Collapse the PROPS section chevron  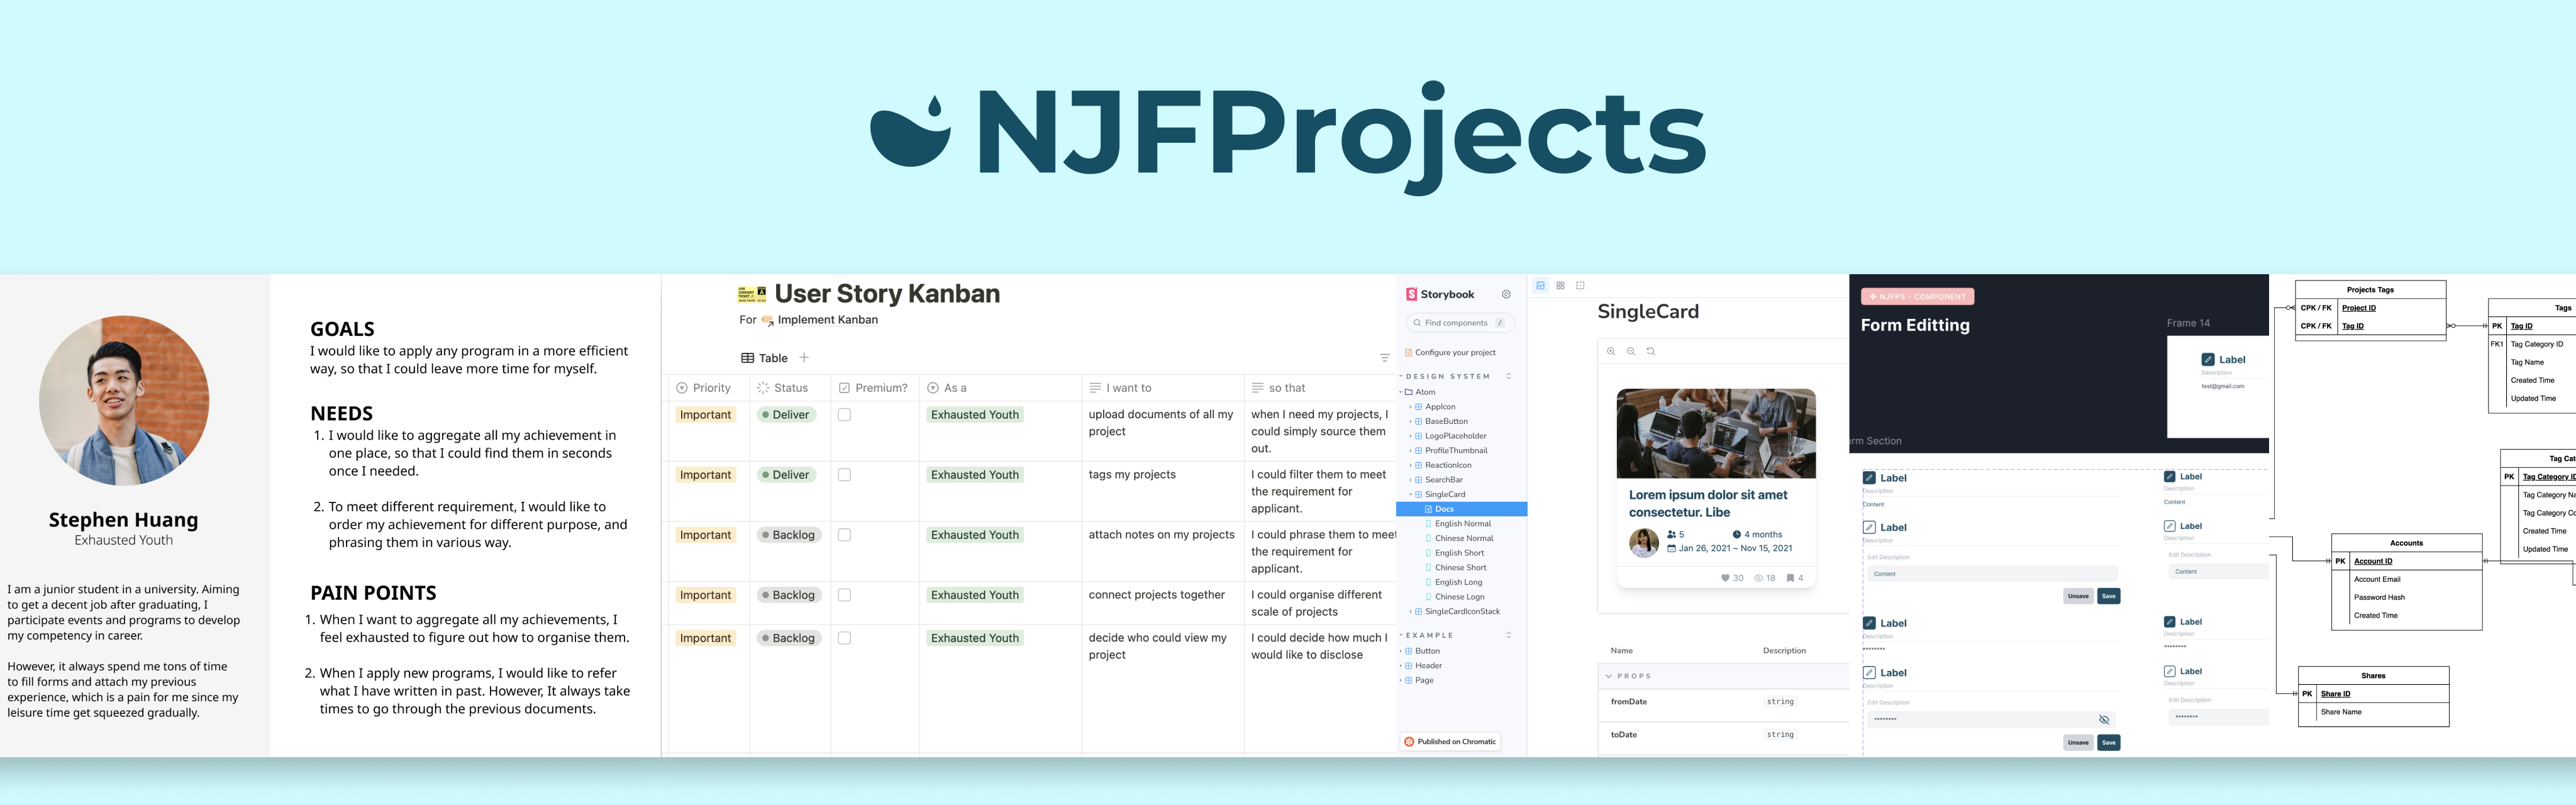coord(1609,676)
